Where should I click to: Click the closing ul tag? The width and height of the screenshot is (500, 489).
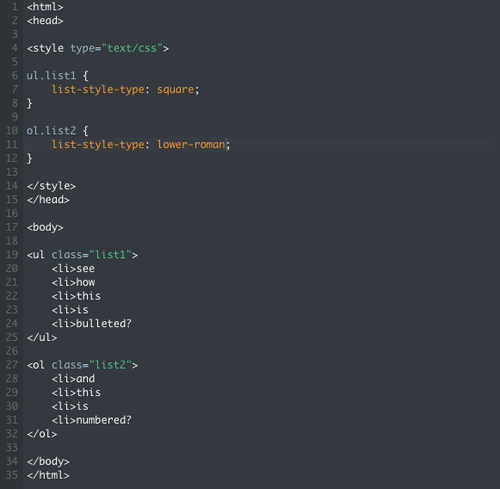pyautogui.click(x=42, y=337)
